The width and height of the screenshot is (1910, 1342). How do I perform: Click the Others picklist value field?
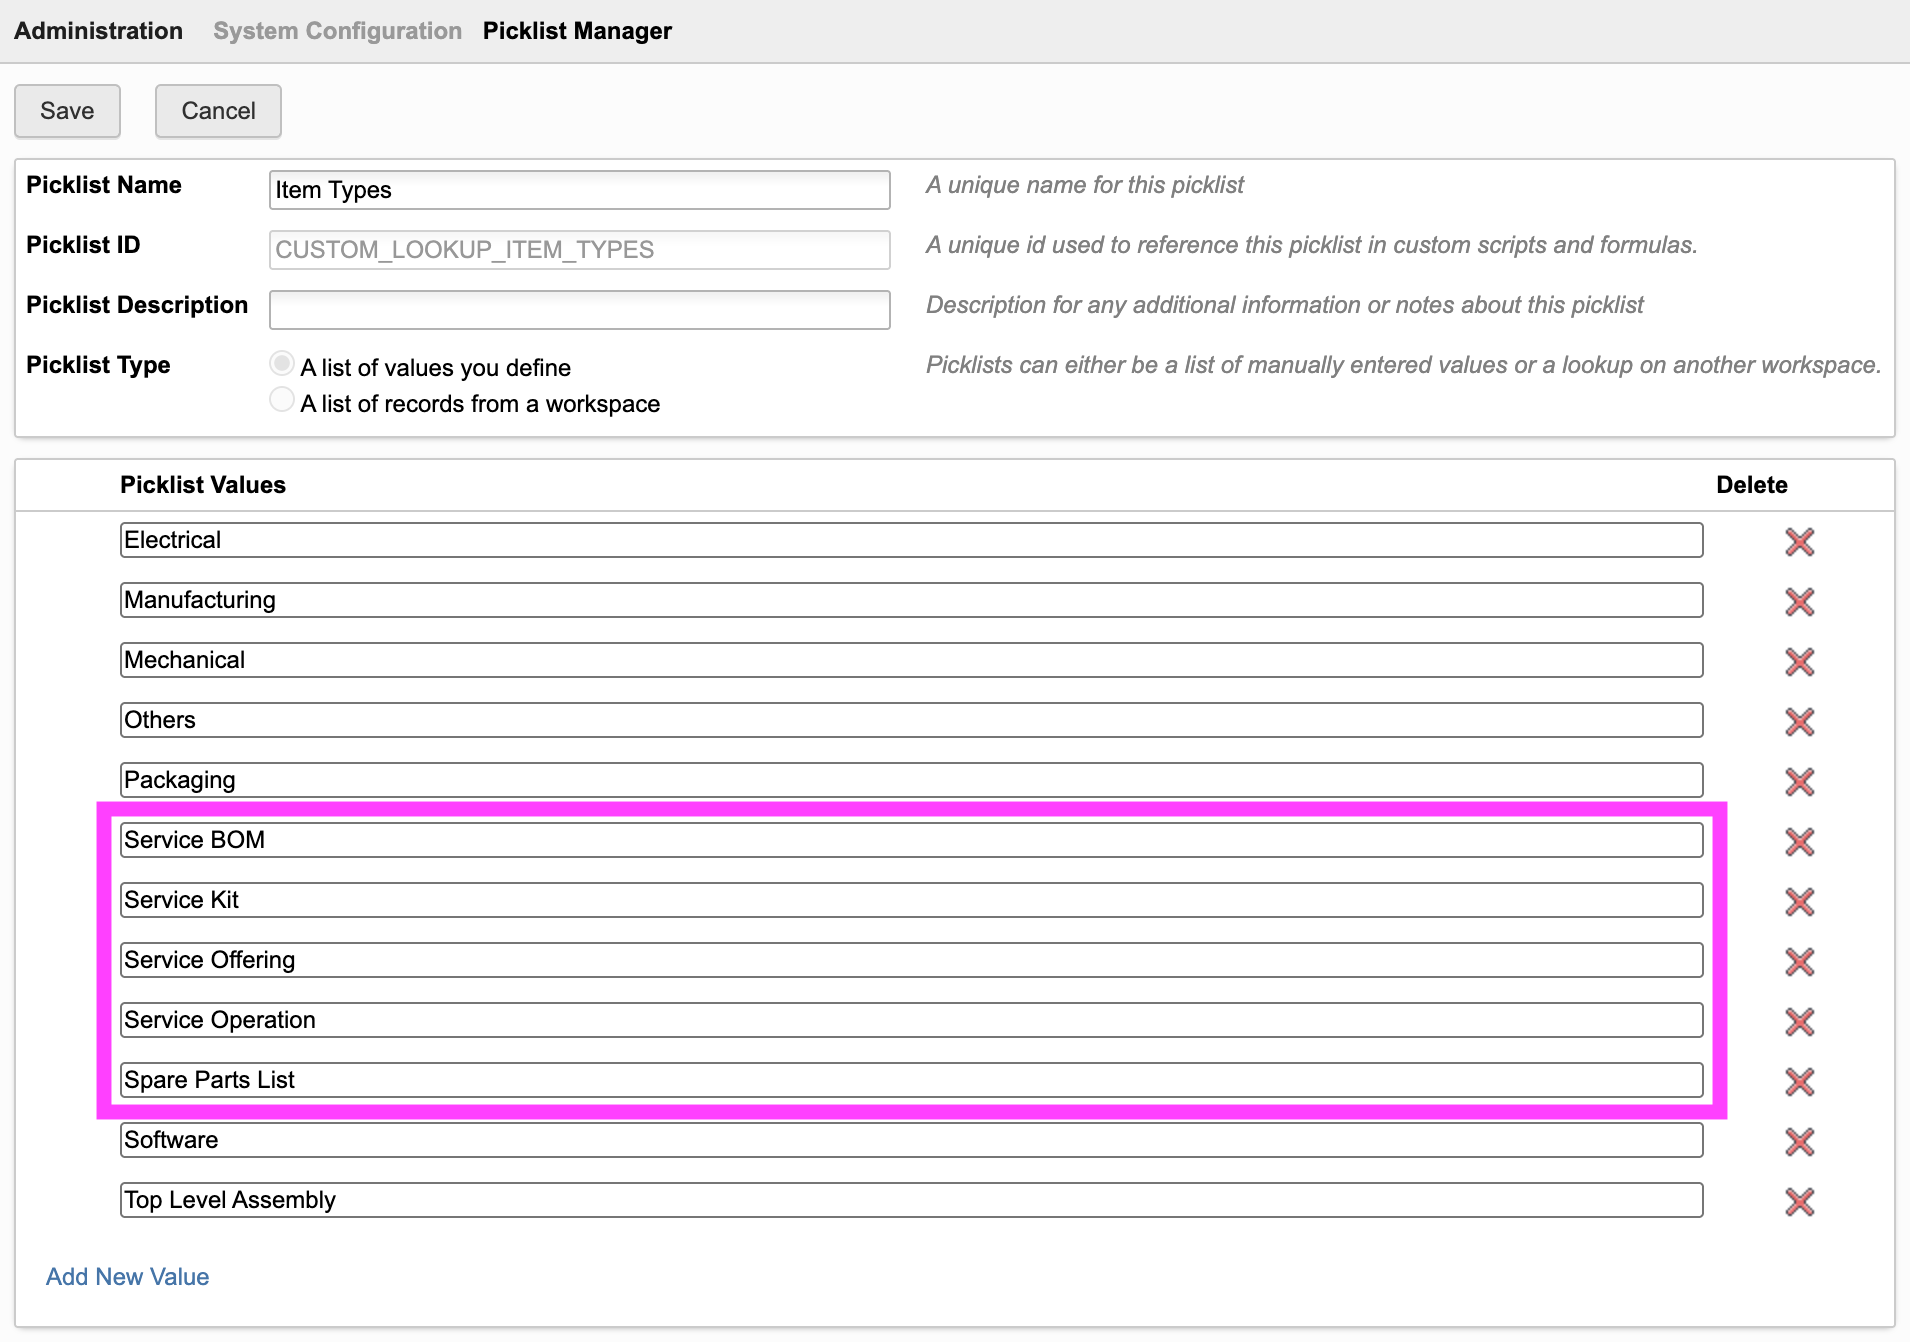point(911,720)
